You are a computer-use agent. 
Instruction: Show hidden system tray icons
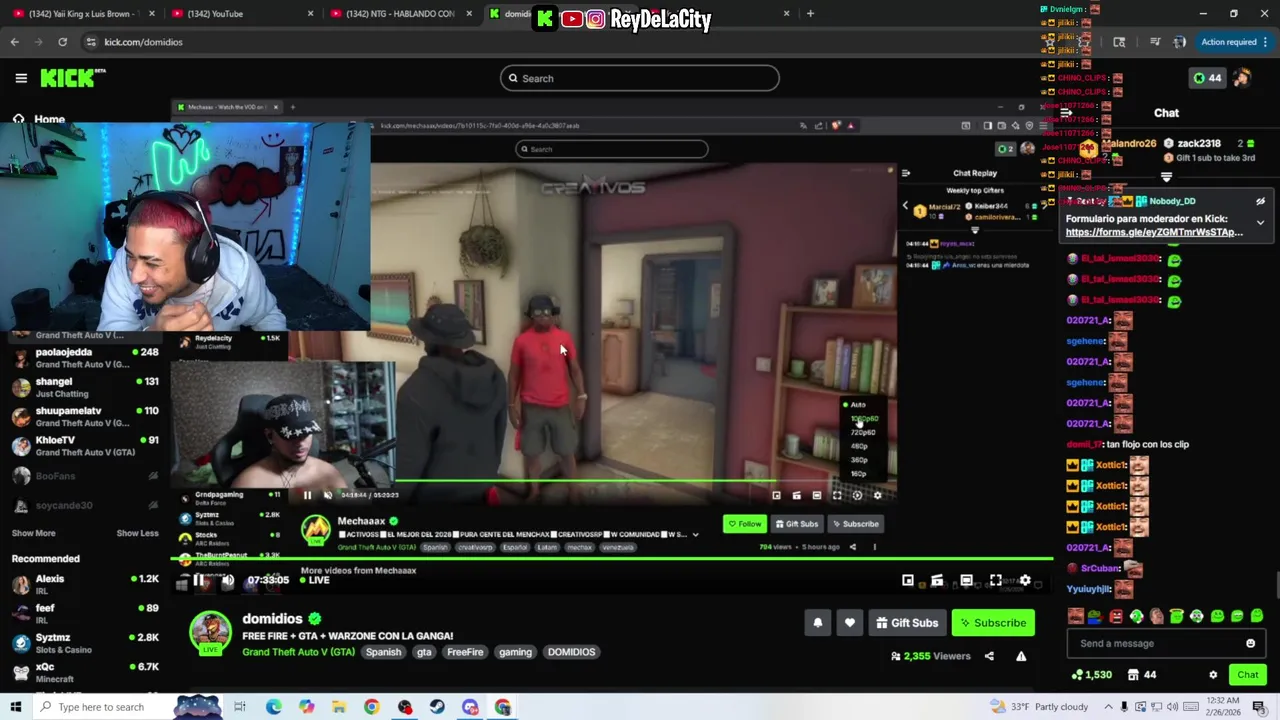tap(1108, 707)
